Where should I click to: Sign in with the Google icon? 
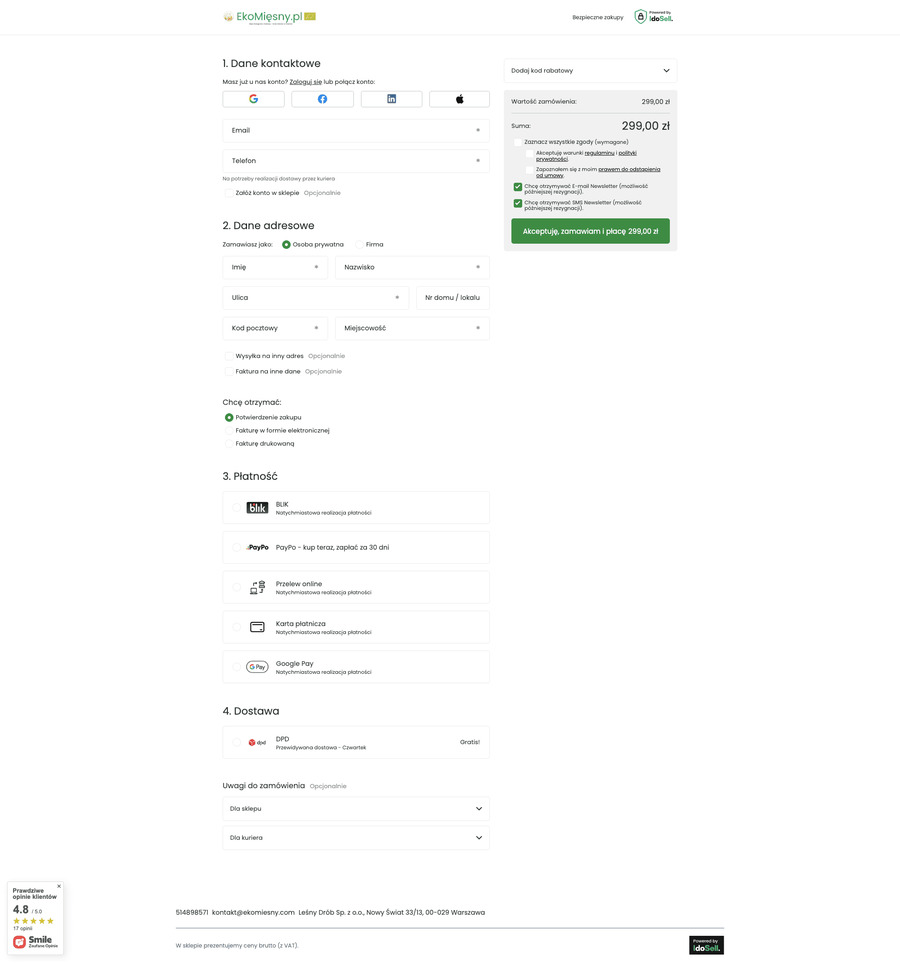(253, 99)
